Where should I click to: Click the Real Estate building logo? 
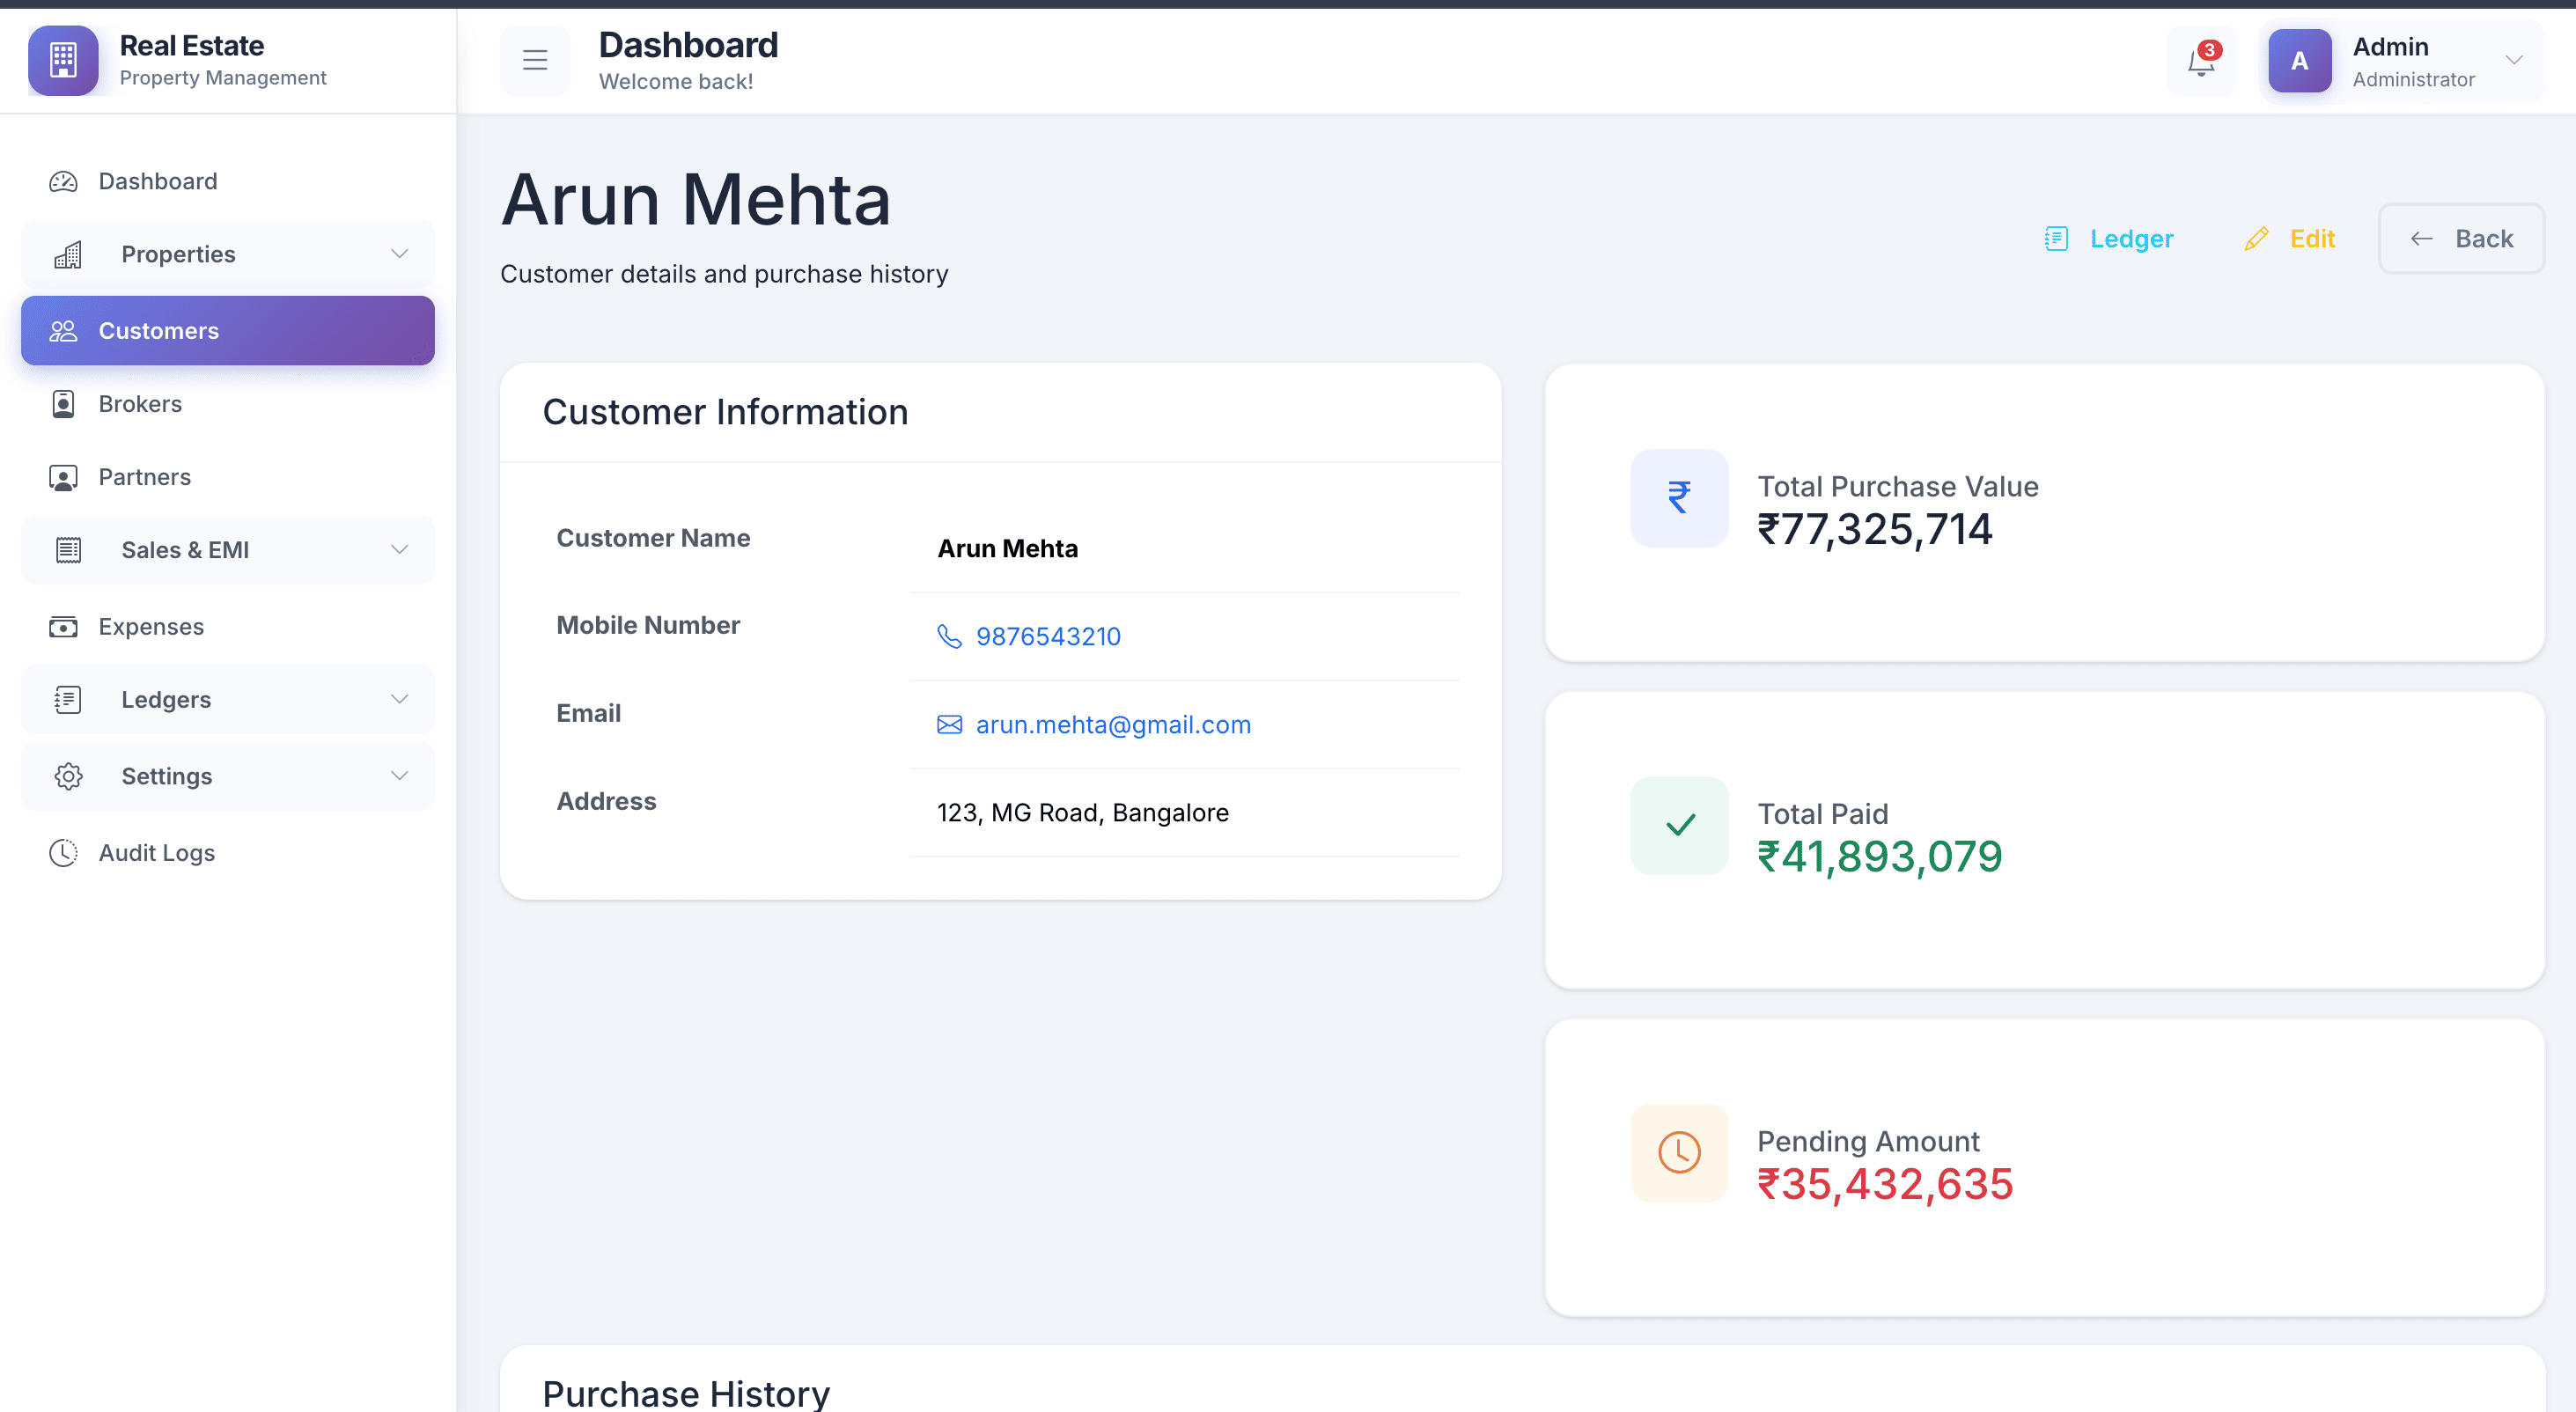coord(63,60)
